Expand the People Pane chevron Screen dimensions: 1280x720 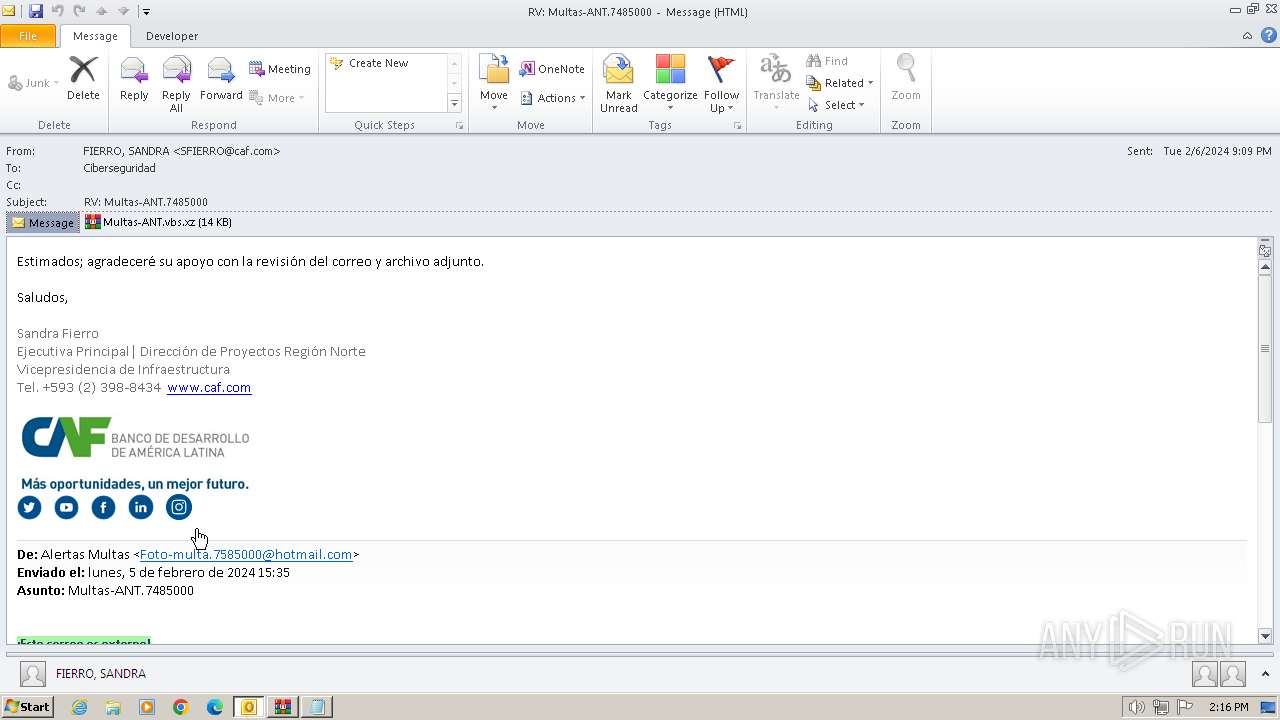coord(1266,674)
